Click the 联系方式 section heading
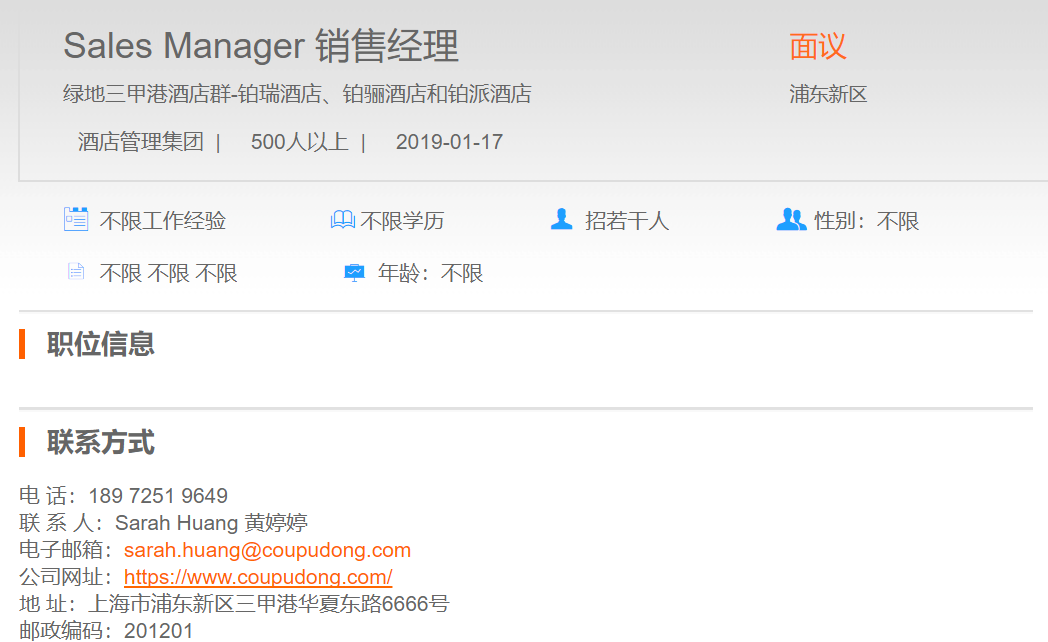 [x=101, y=442]
